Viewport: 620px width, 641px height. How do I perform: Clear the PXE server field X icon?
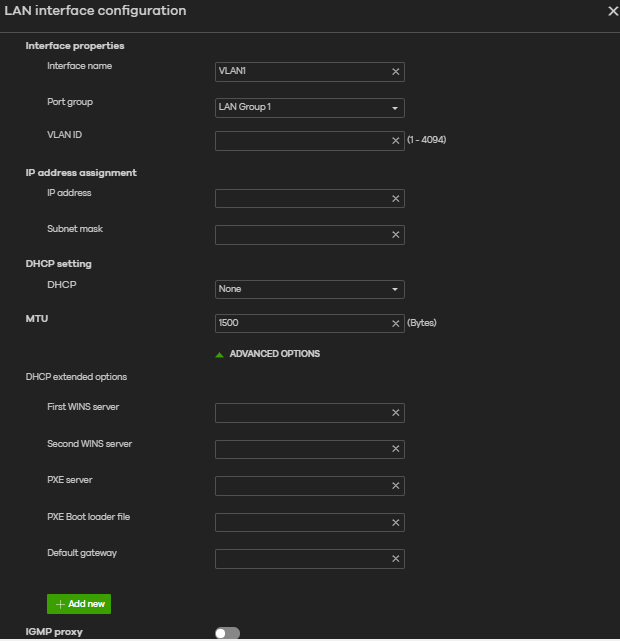(395, 486)
